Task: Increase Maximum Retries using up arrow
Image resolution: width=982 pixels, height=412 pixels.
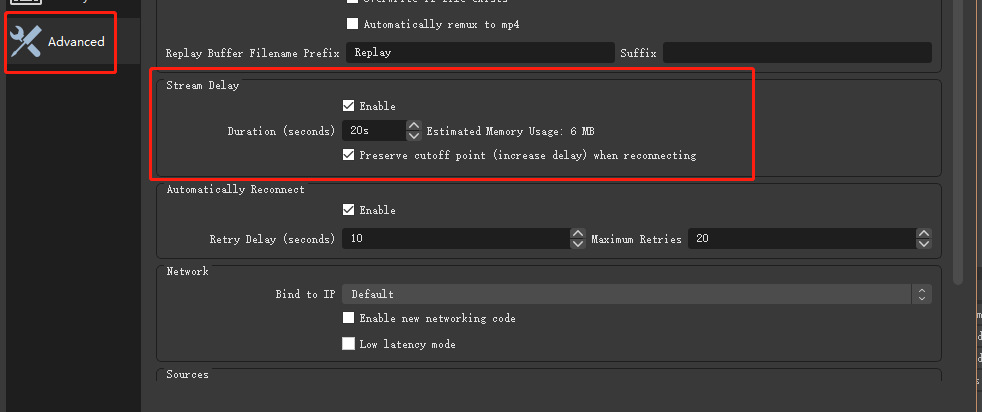Action: (924, 234)
